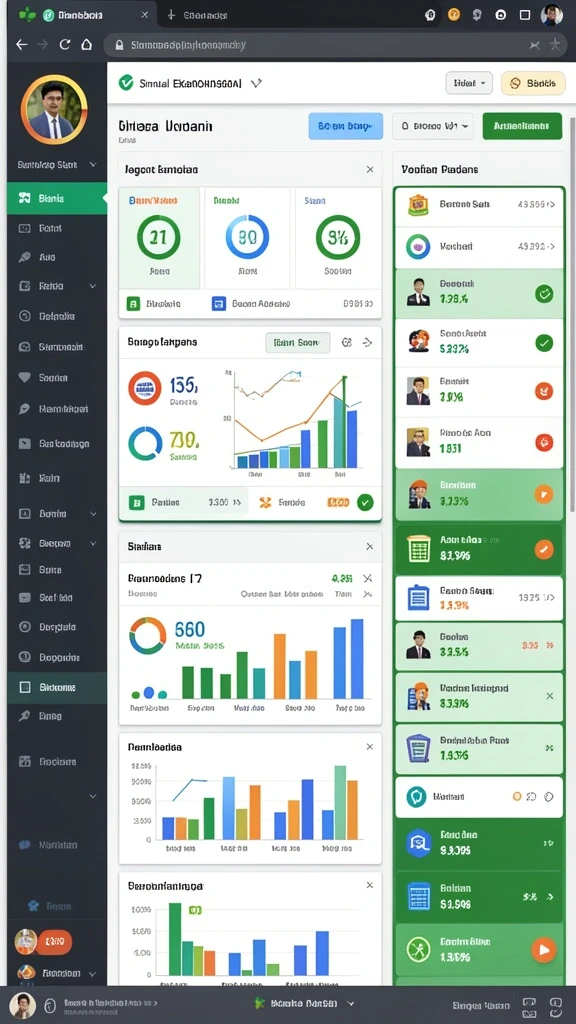Play using the bright orange button at list bottom
576x1024 pixels.
tap(543, 950)
